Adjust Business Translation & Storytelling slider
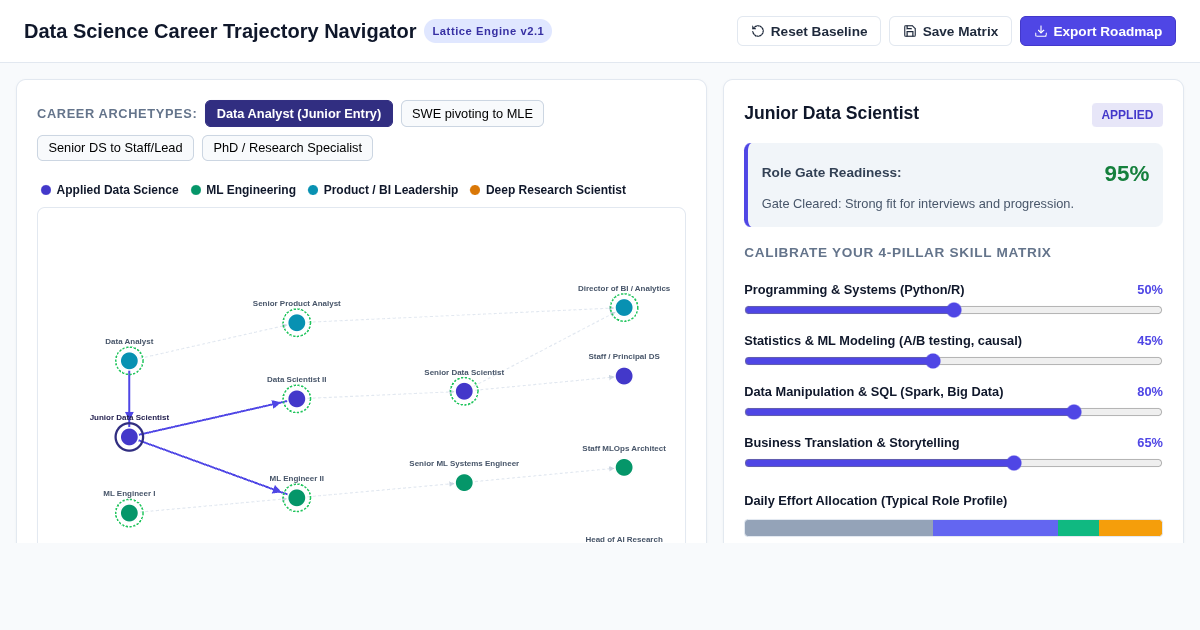Screen dimensions: 1200x630 tap(953, 463)
